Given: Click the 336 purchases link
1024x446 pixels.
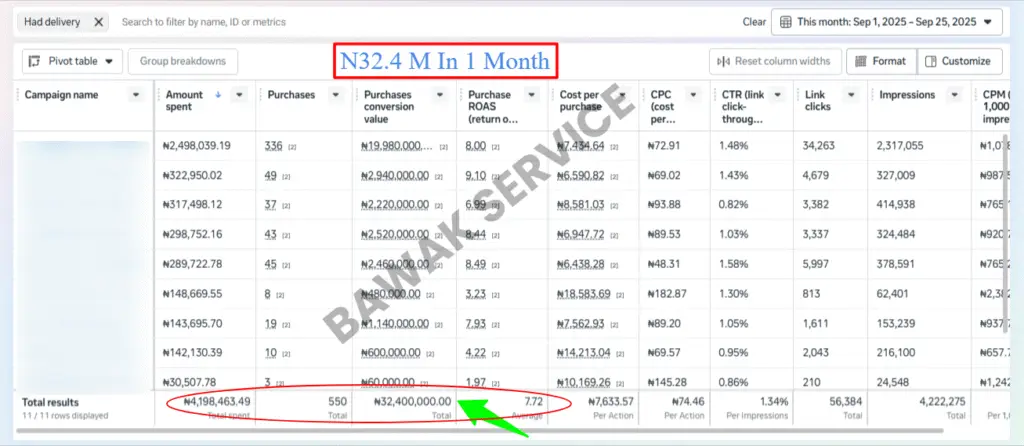Looking at the screenshot, I should coord(273,146).
